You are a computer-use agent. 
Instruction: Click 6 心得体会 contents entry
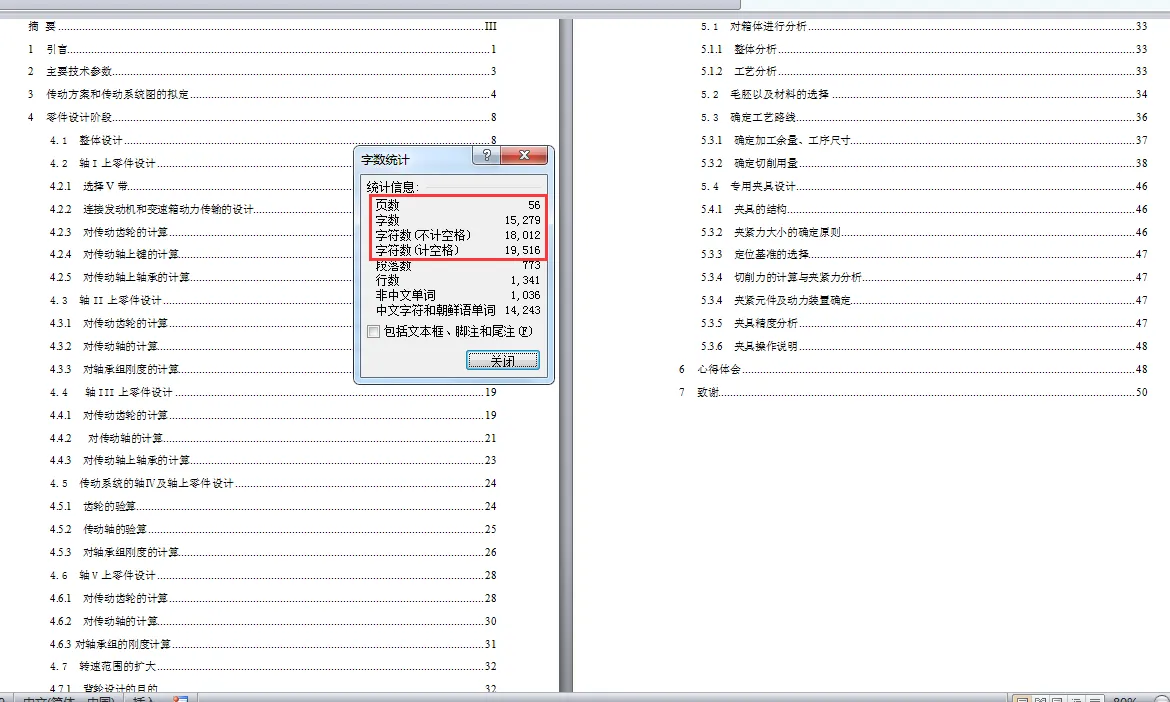913,369
